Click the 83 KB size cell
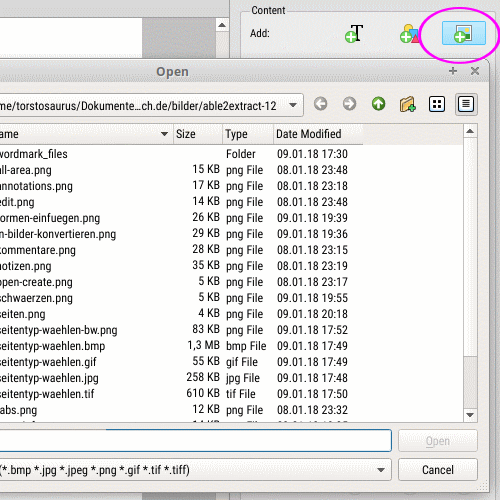Viewport: 500px width, 500px height. (206, 329)
